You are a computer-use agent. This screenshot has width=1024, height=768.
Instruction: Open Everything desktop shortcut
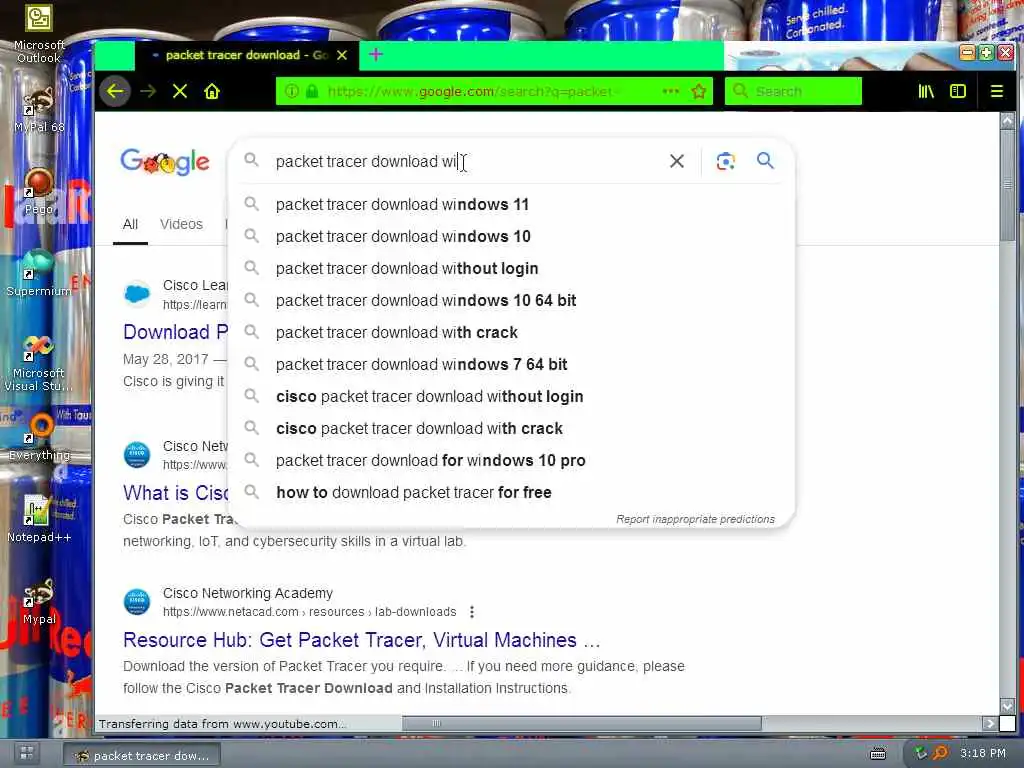(x=39, y=437)
